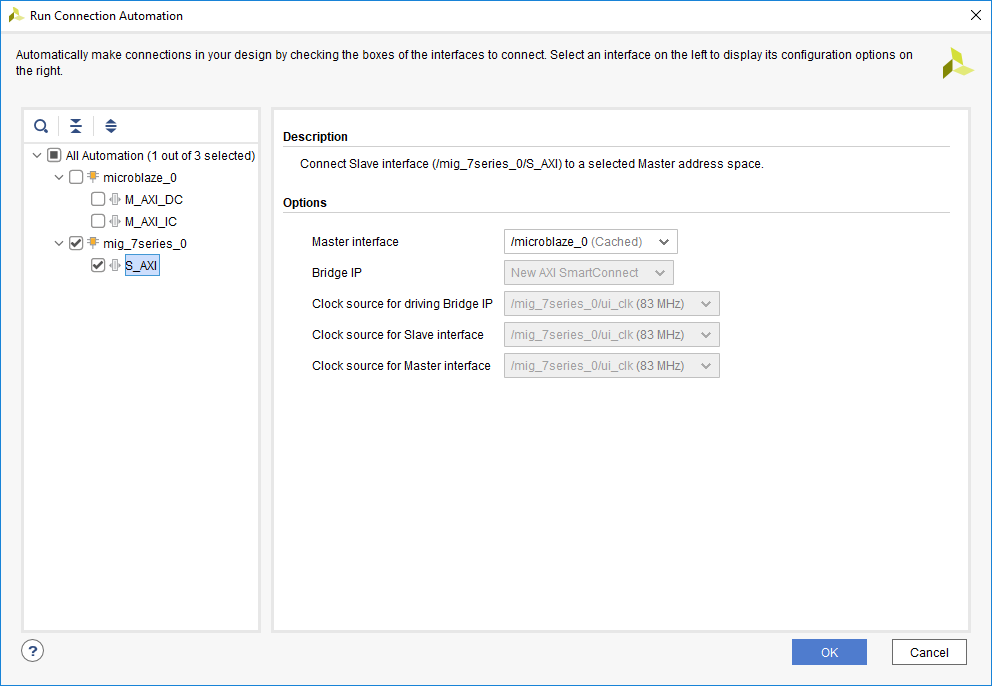Check the M_AXI_IC checkbox
Image resolution: width=992 pixels, height=686 pixels.
click(98, 221)
